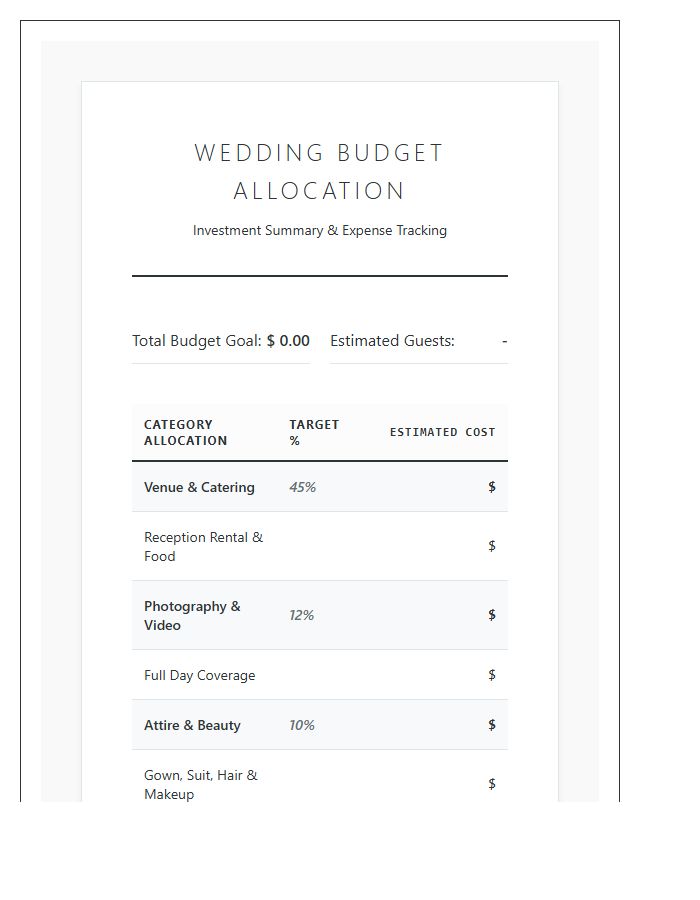This screenshot has height=900, width=700.
Task: Click the Reception Rental & Food cost cell
Action: 492,546
